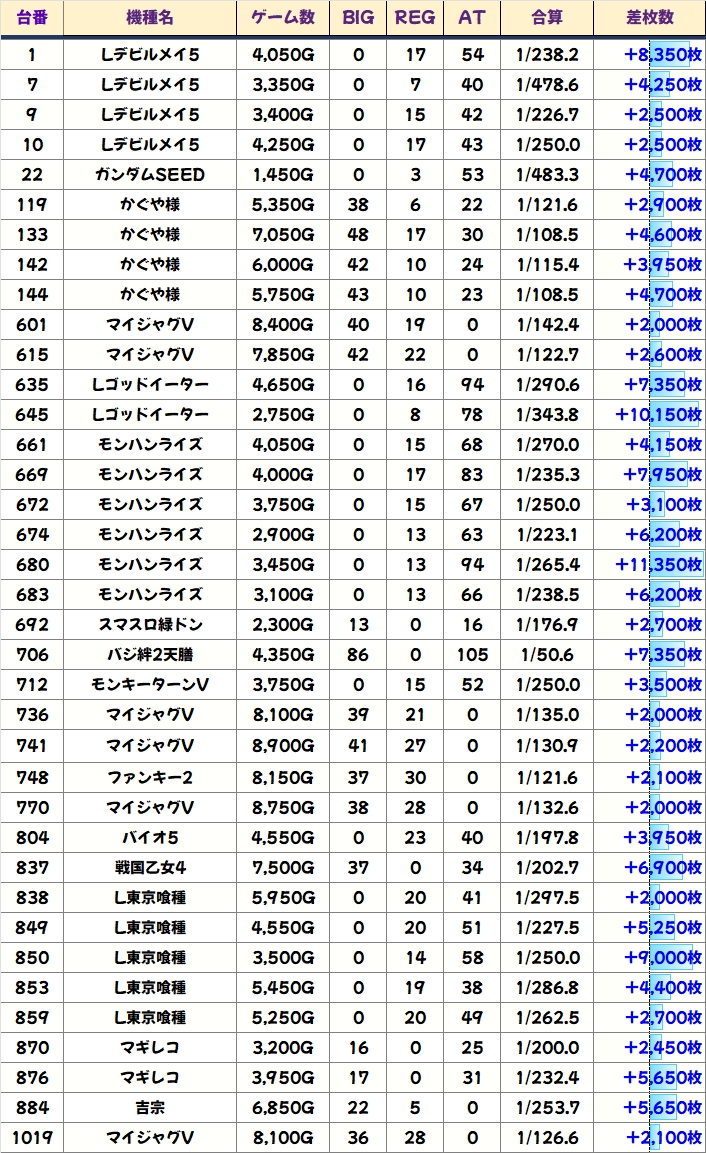Select the +4,250枚 value in row 7
Screen dimensions: 706x1153
click(x=663, y=85)
